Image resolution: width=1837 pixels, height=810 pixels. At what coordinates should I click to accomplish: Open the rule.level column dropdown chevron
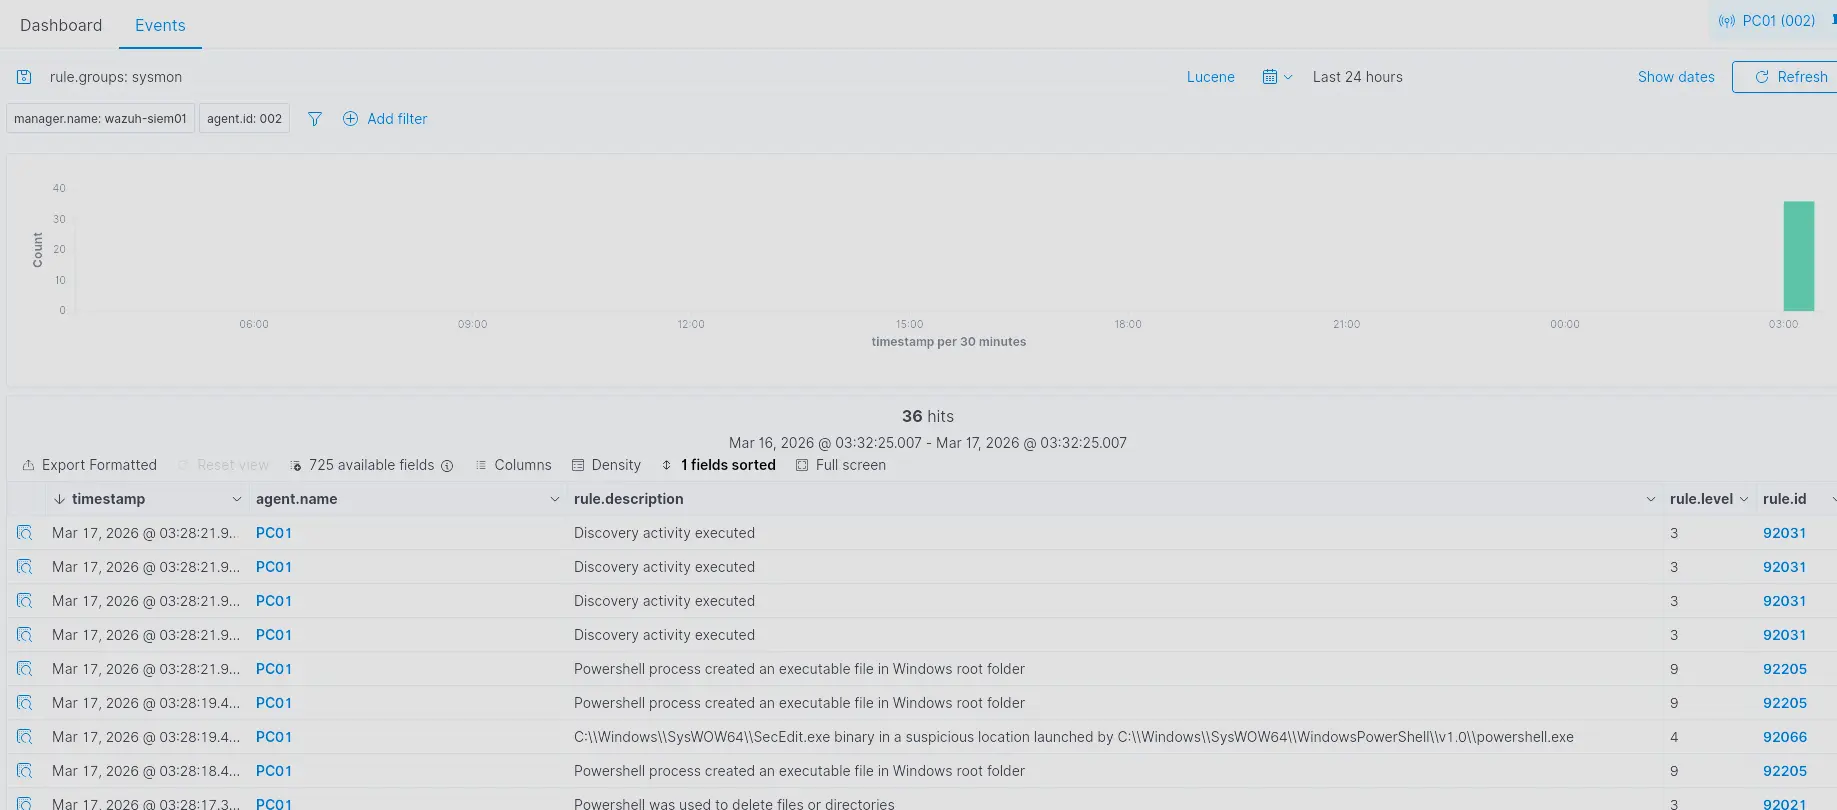tap(1744, 499)
